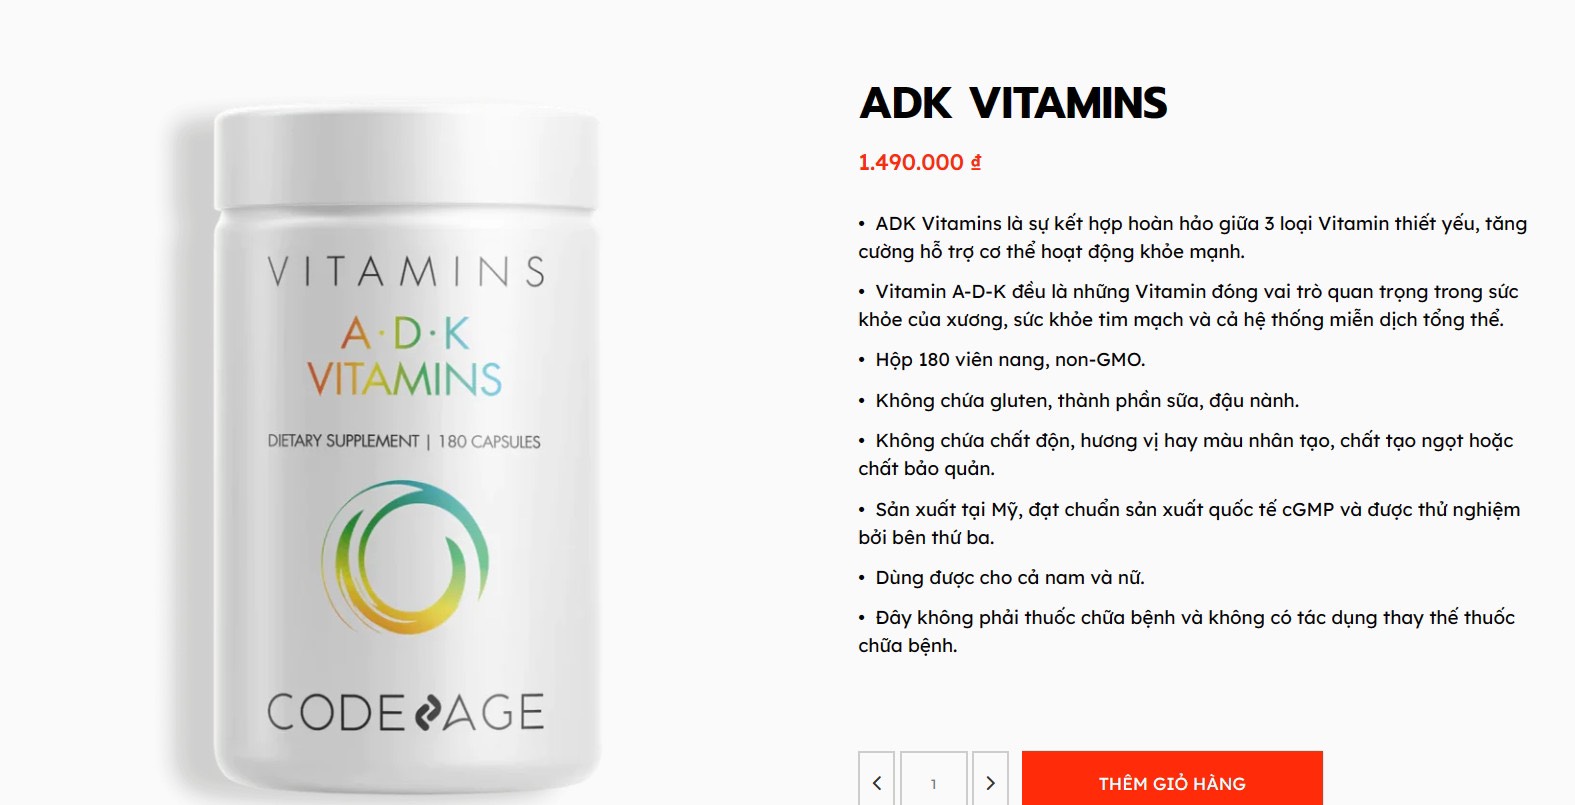Image resolution: width=1575 pixels, height=805 pixels.
Task: Decrease quantity with the left chevron
Action: coord(877,779)
